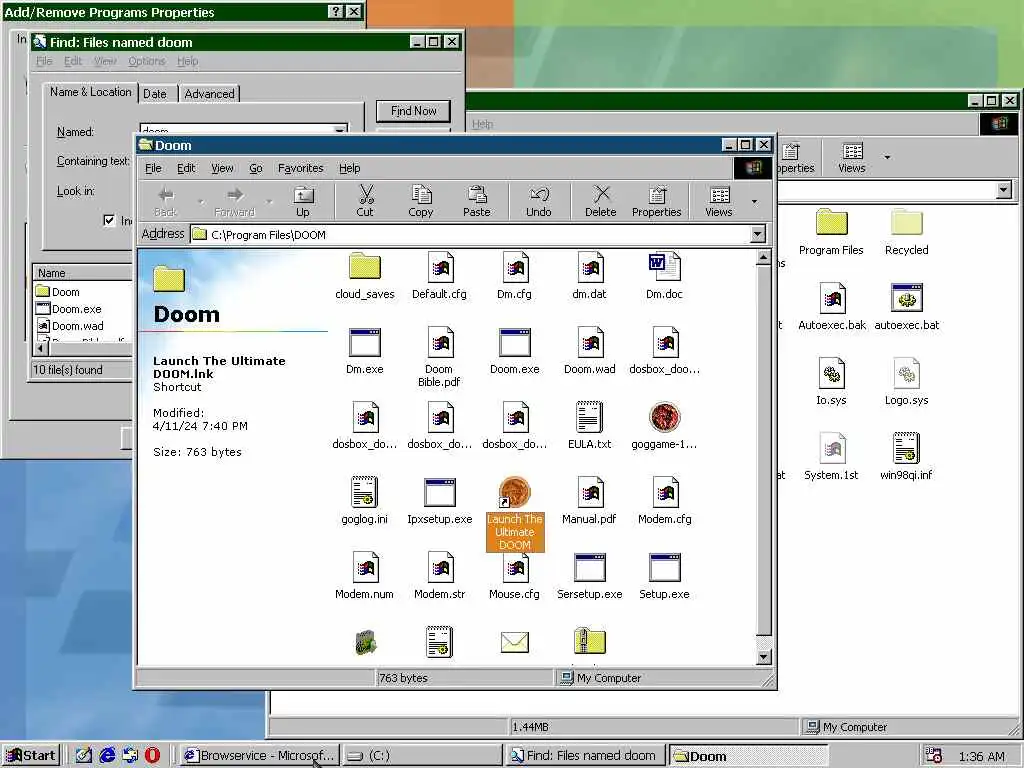Viewport: 1024px width, 768px height.
Task: Select the Manual.pdf file
Action: coord(589,501)
